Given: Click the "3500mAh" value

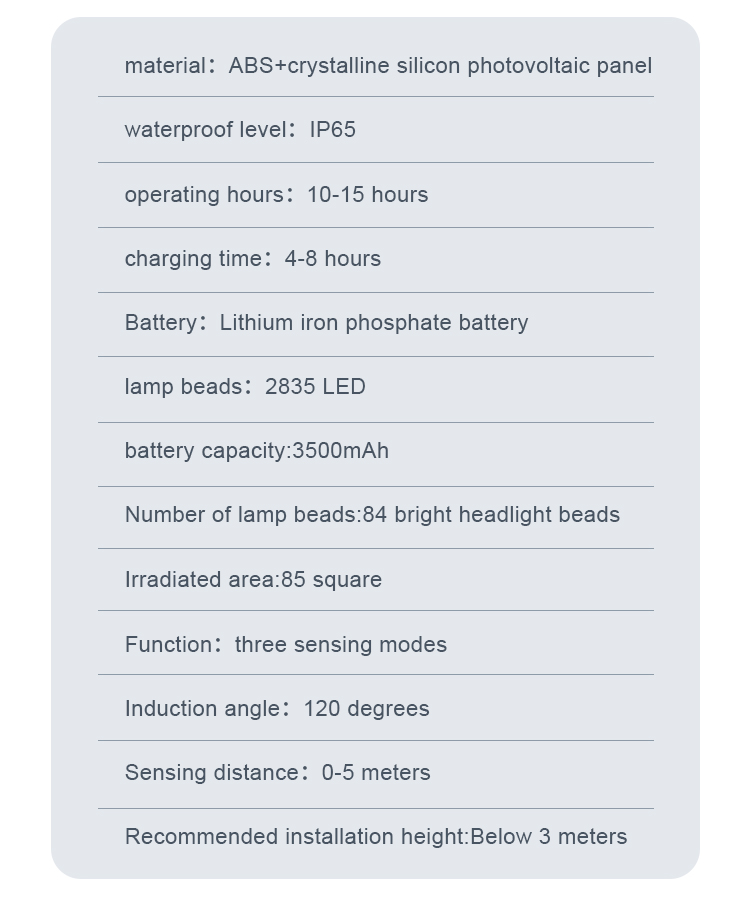Looking at the screenshot, I should tap(340, 451).
